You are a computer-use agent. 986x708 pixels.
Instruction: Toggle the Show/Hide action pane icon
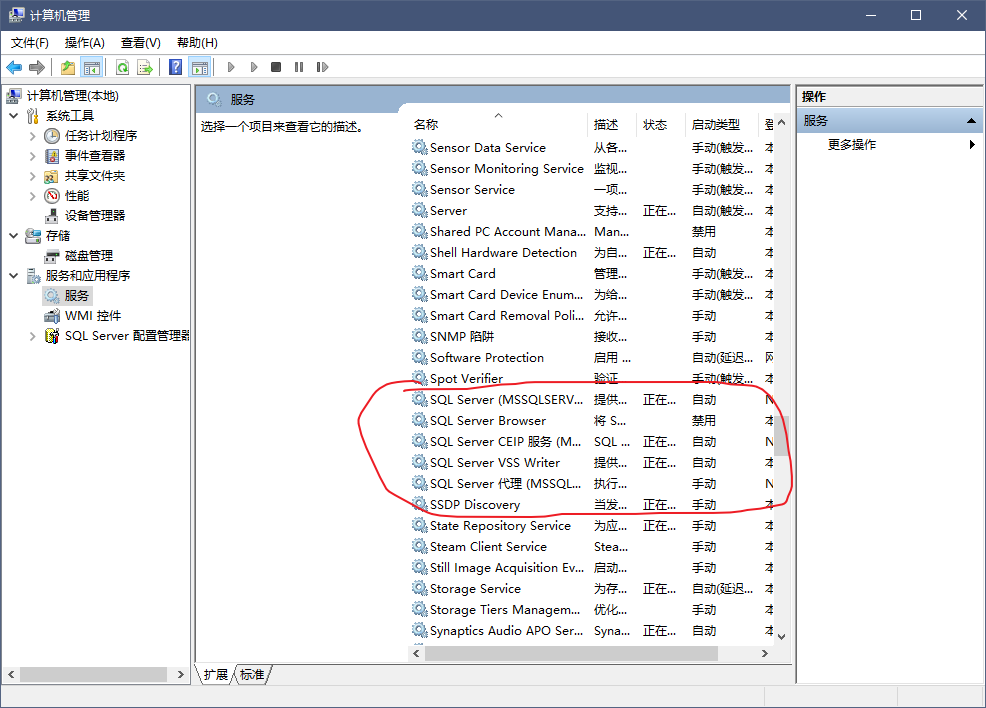(x=200, y=67)
